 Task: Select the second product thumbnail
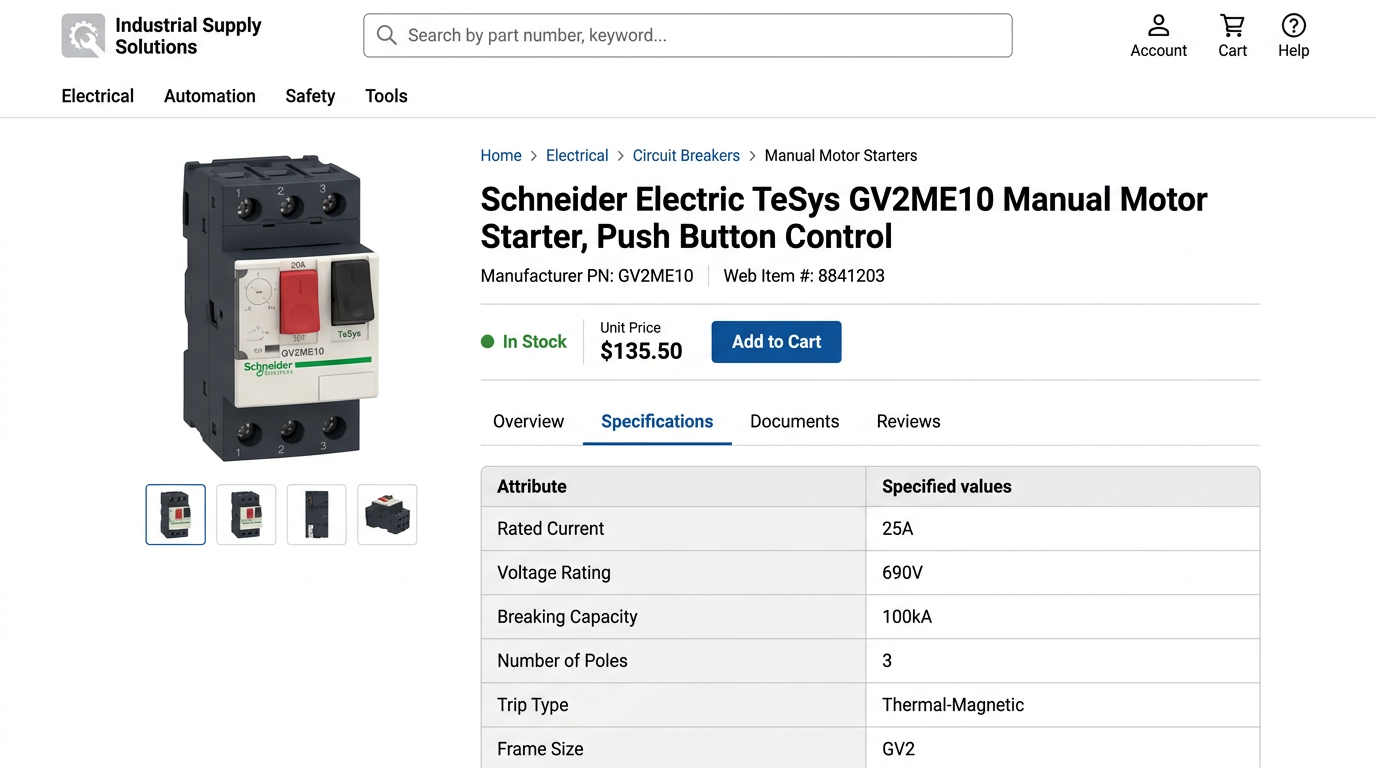(246, 515)
